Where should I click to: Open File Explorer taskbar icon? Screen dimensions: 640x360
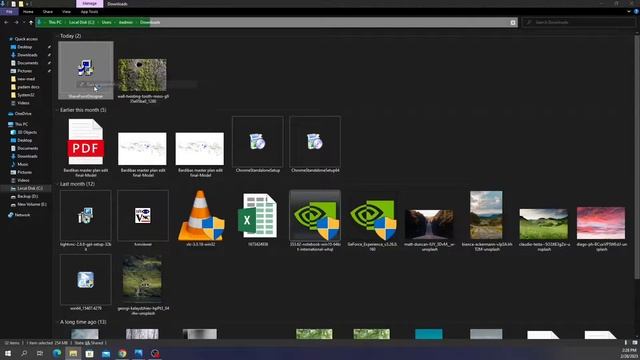point(73,353)
